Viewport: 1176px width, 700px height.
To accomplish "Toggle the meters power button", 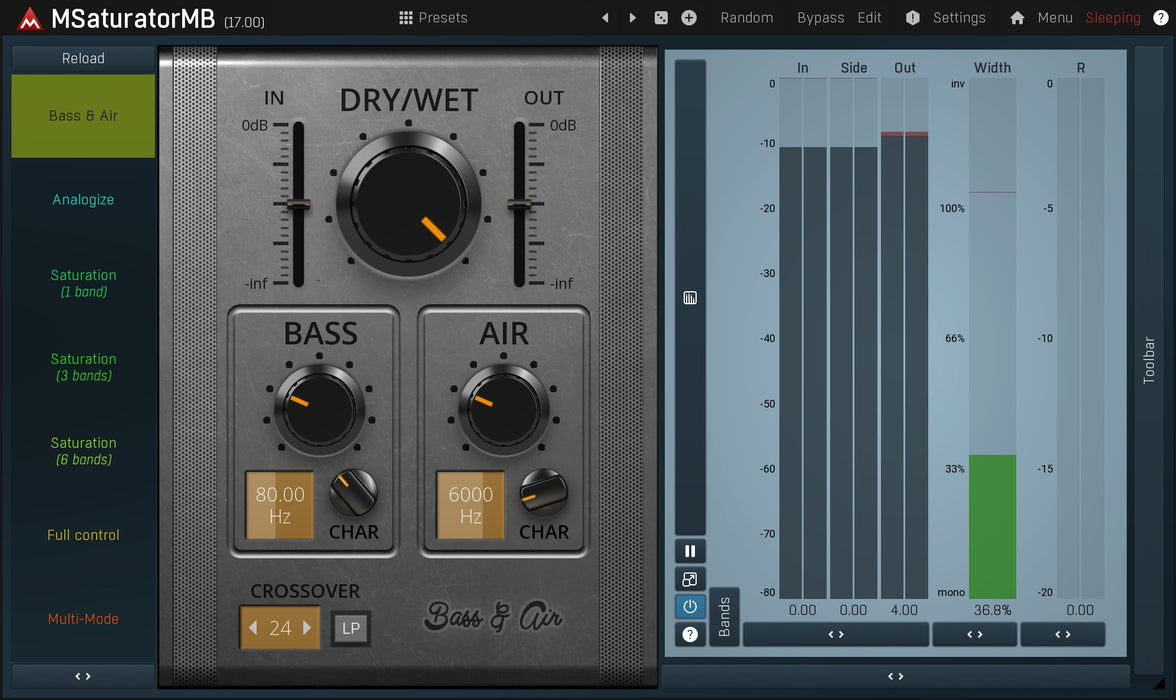I will tap(690, 607).
